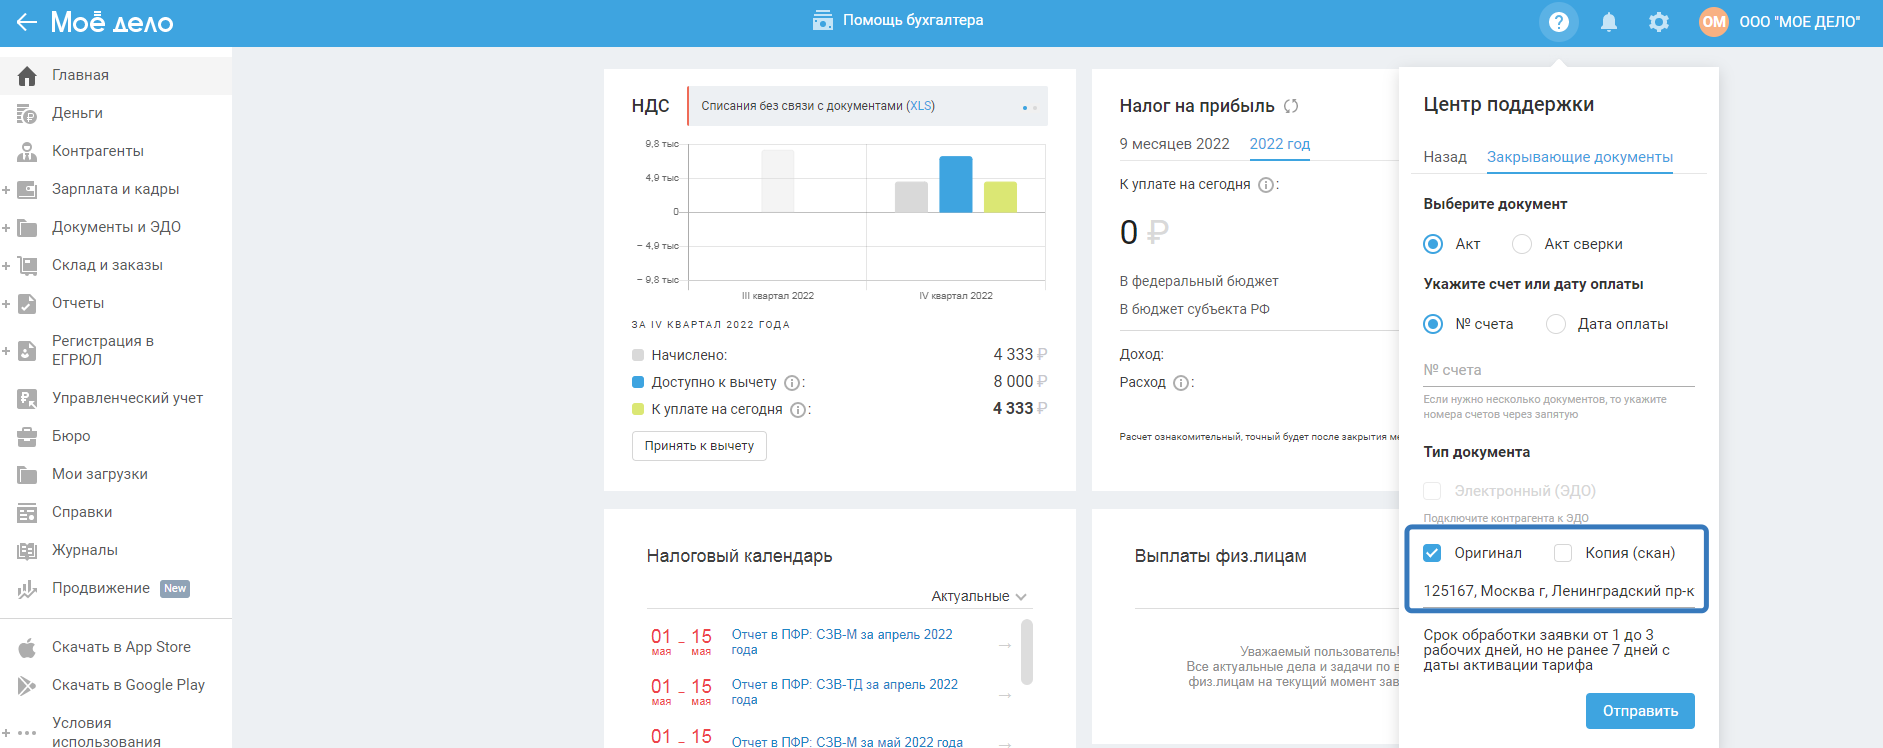The width and height of the screenshot is (1883, 748).
Task: Open settings gear in top bar
Action: (1658, 21)
